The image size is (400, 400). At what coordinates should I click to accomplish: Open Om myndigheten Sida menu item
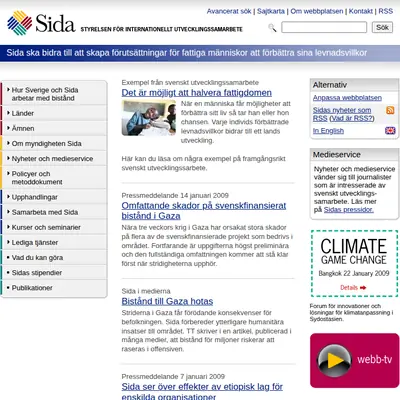click(54, 143)
